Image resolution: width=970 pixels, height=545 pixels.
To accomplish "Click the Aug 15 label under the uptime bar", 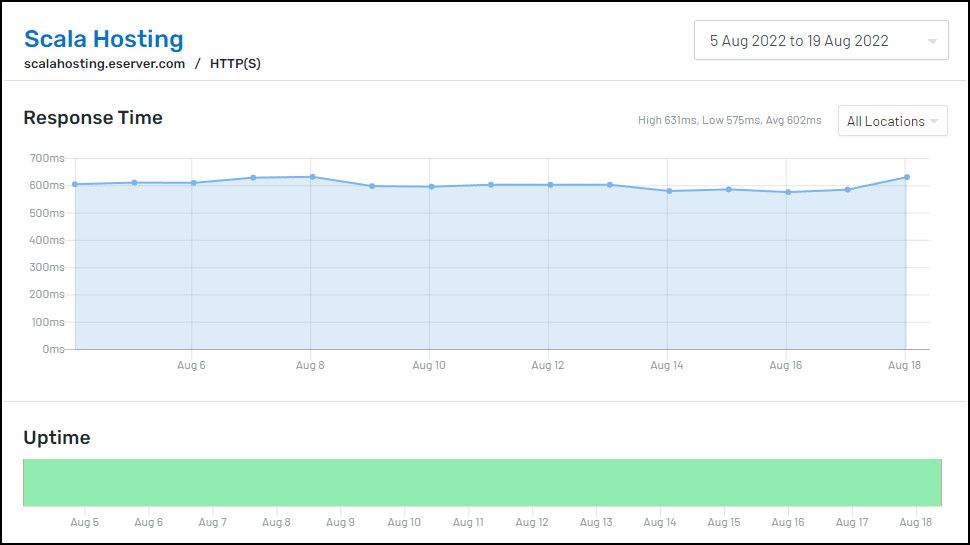I will [724, 523].
